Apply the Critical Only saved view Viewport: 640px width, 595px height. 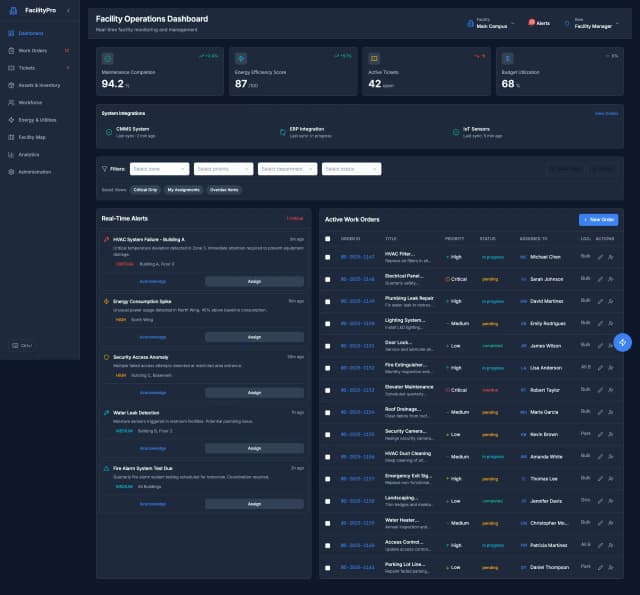(x=145, y=189)
